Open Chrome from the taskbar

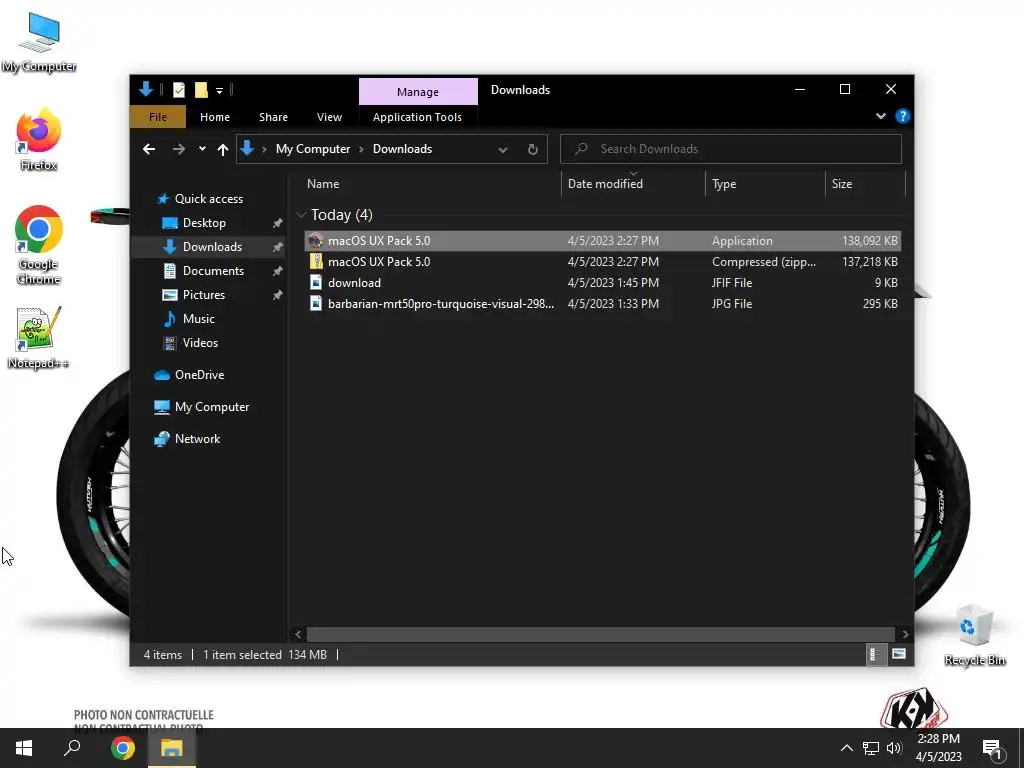123,748
